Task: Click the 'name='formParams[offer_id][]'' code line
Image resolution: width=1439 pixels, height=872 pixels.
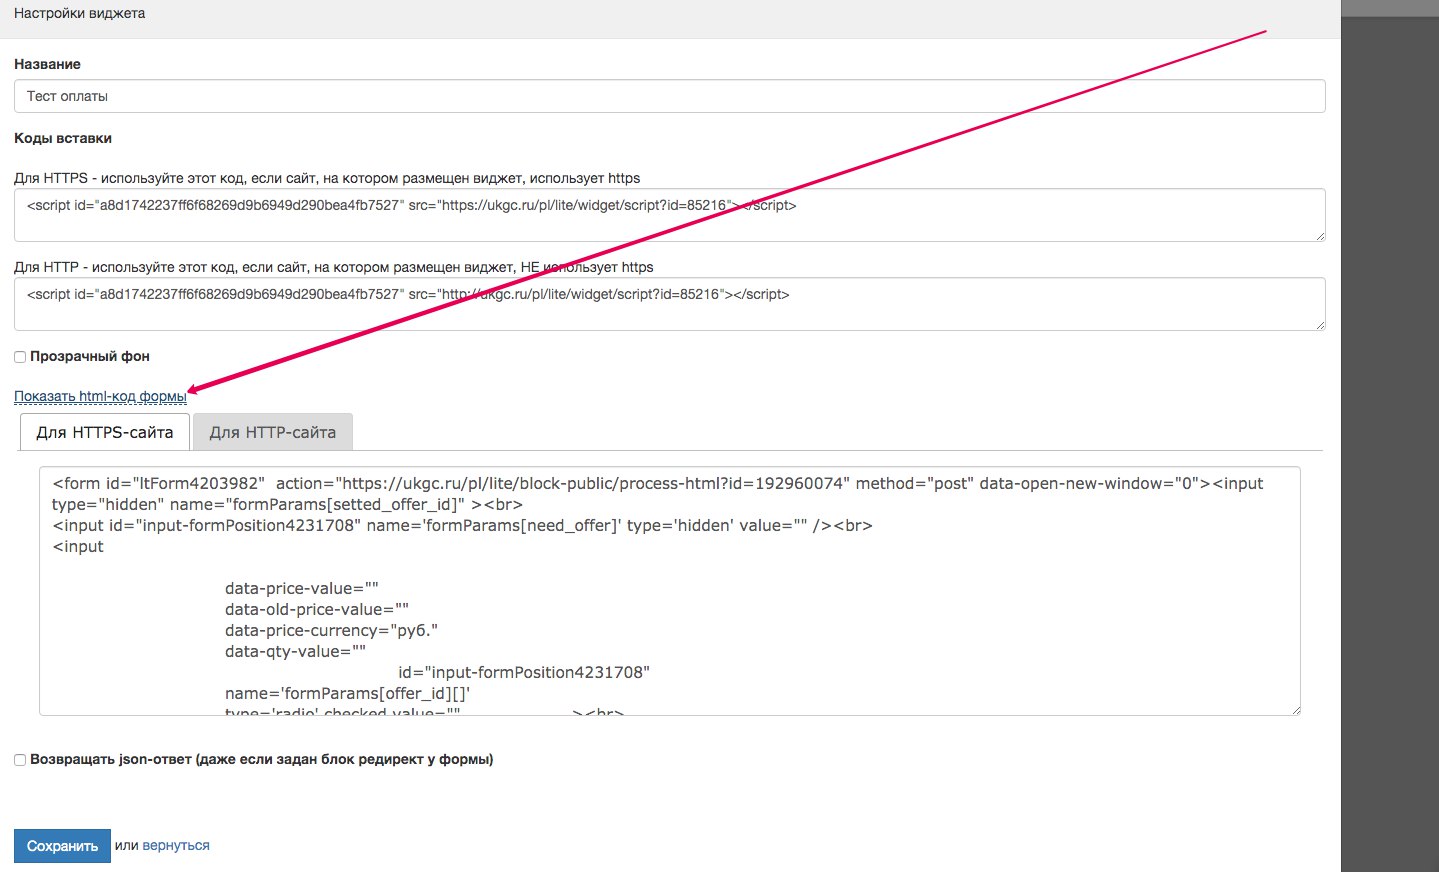Action: click(347, 693)
